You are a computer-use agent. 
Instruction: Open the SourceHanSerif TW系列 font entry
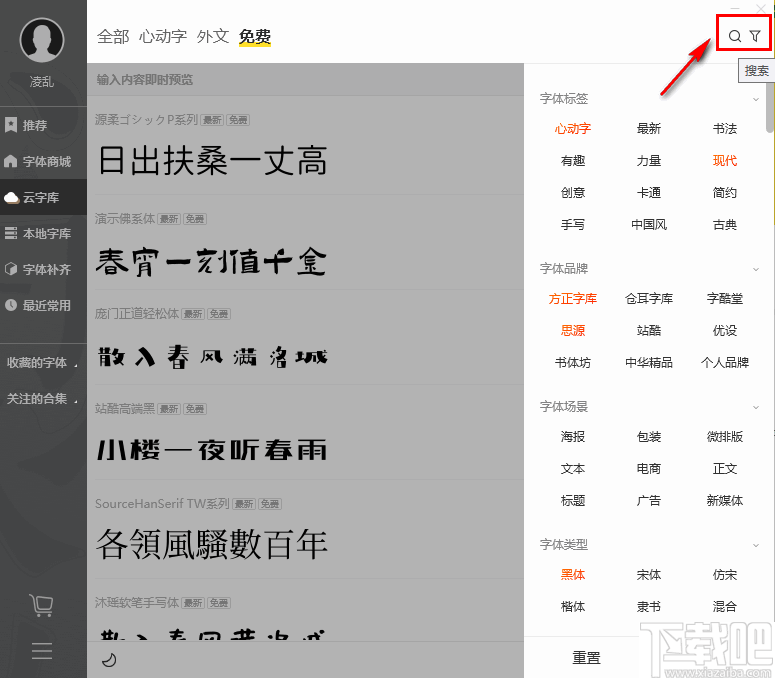click(305, 530)
